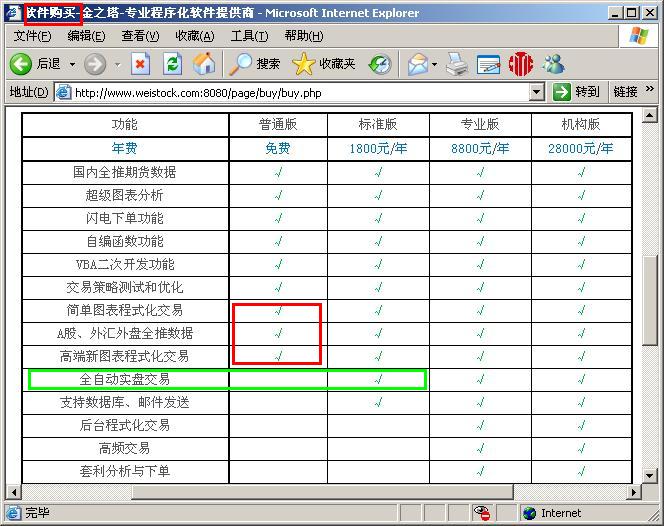Click the 交易策略测试和优化 row label

point(124,288)
